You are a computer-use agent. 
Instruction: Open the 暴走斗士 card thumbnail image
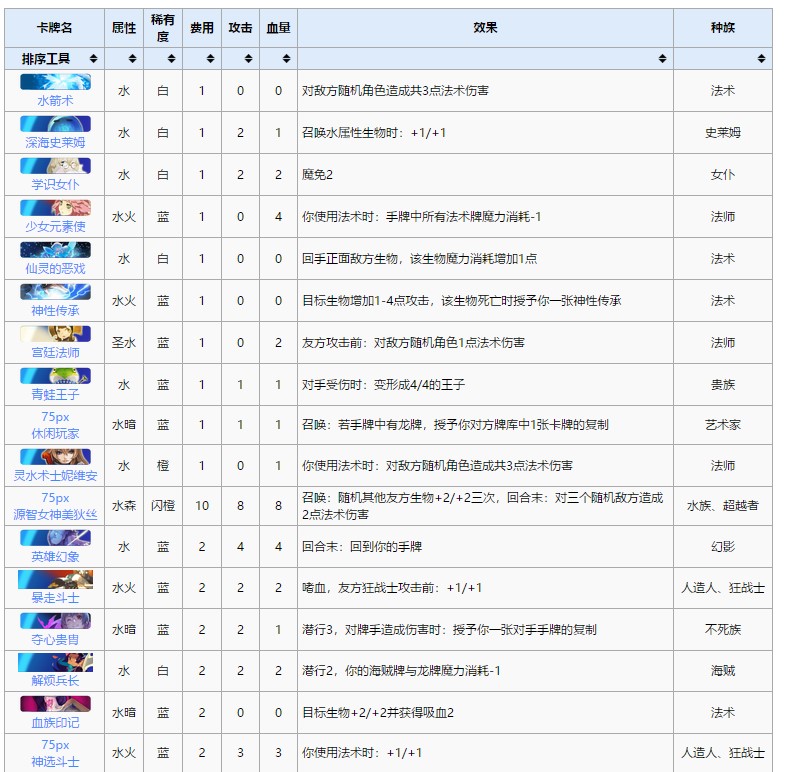click(55, 579)
